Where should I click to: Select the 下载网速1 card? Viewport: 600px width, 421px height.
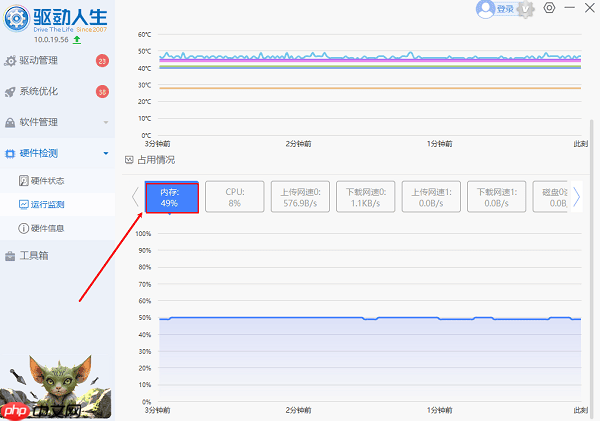tap(497, 197)
